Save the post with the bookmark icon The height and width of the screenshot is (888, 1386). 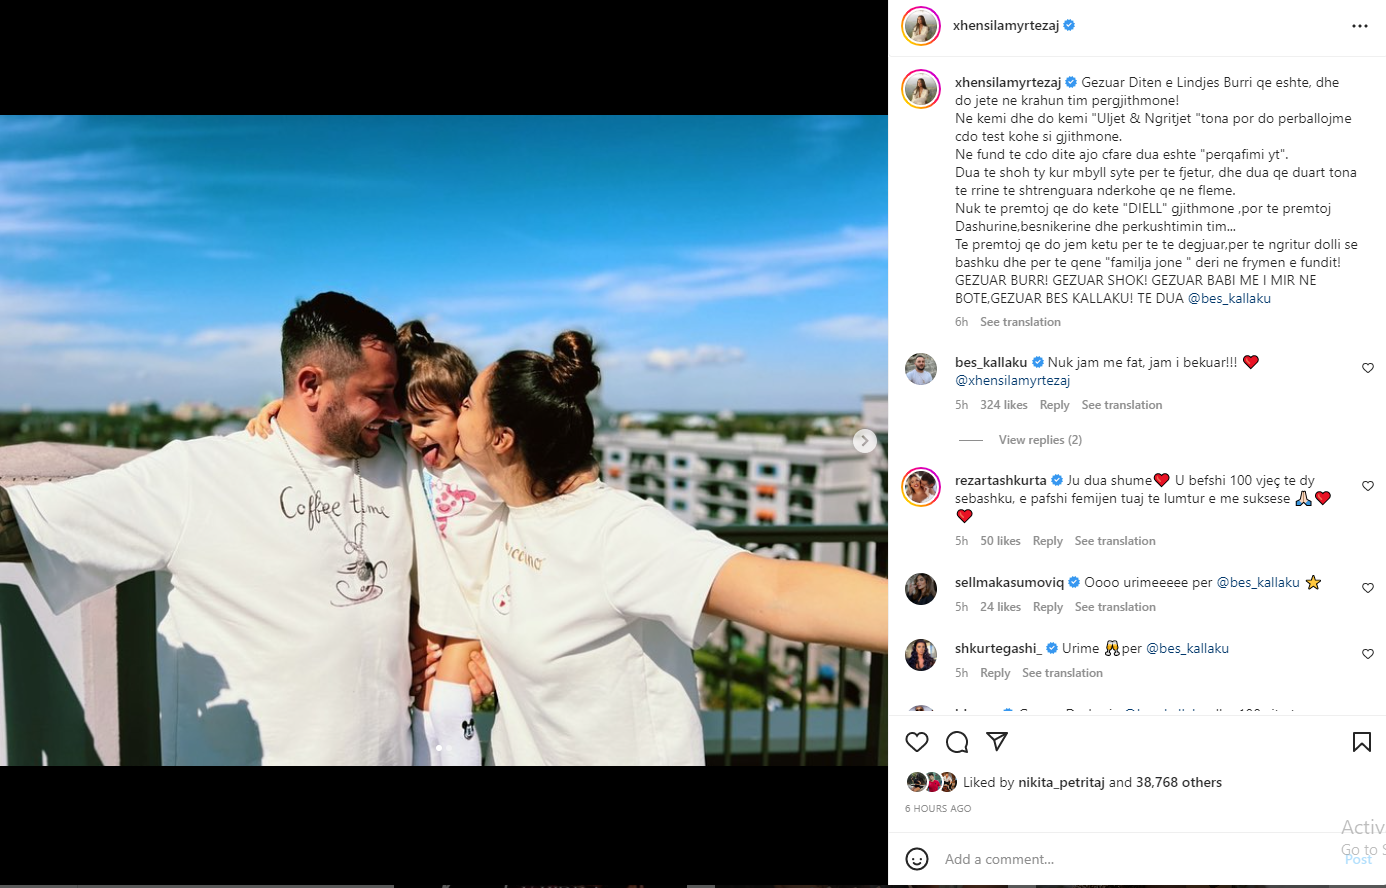tap(1361, 742)
